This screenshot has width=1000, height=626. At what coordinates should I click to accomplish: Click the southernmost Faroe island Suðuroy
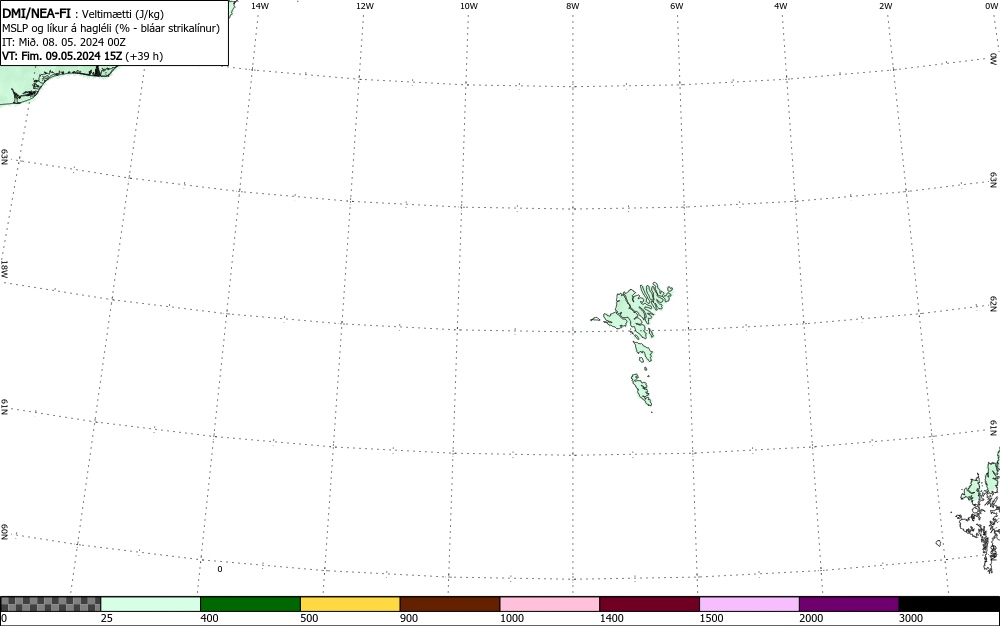point(641,389)
